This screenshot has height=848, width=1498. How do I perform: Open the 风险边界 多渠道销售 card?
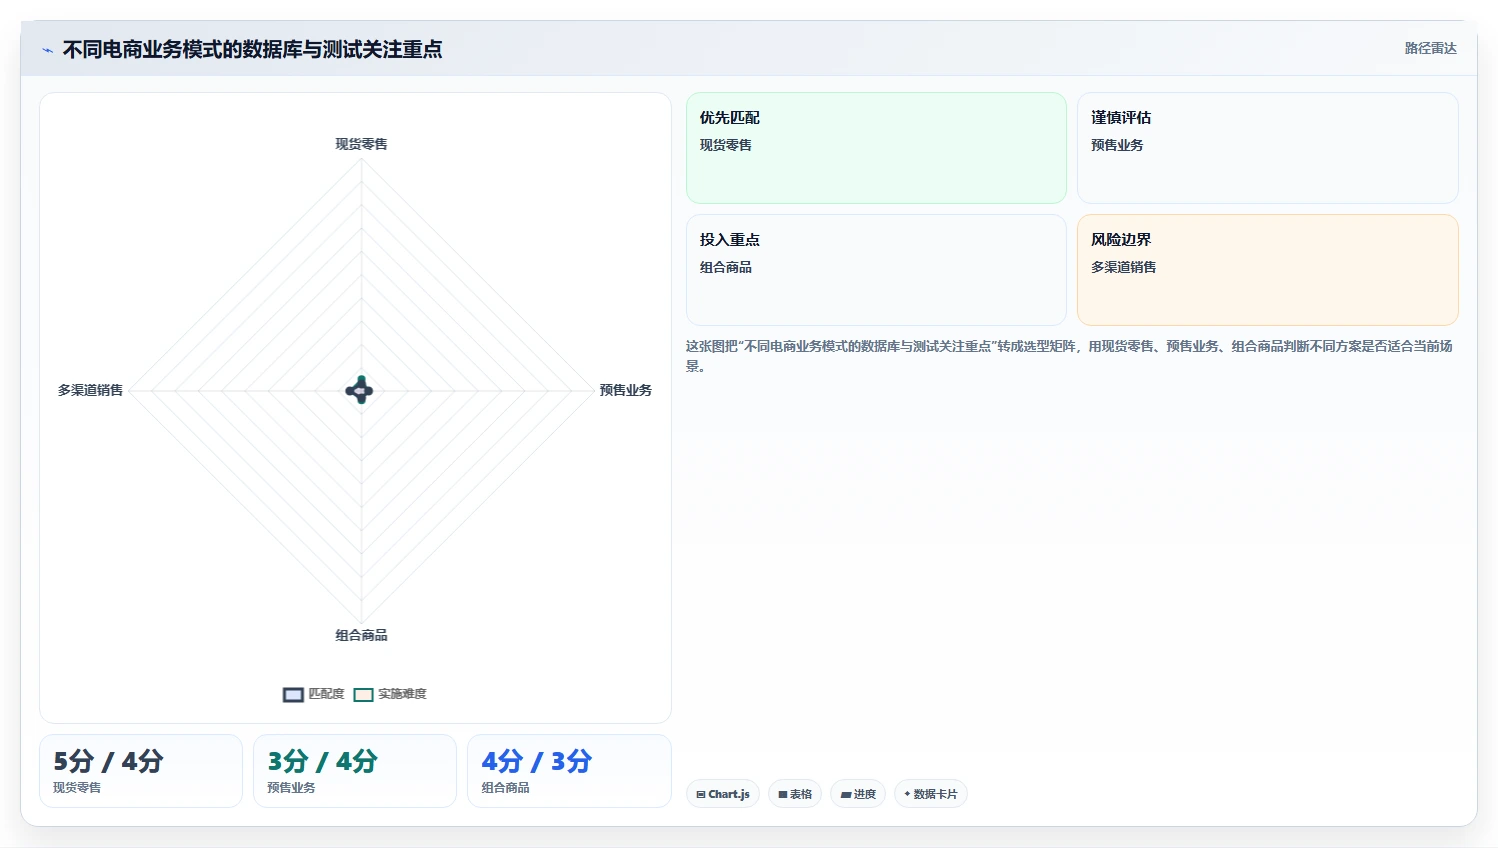[1268, 270]
